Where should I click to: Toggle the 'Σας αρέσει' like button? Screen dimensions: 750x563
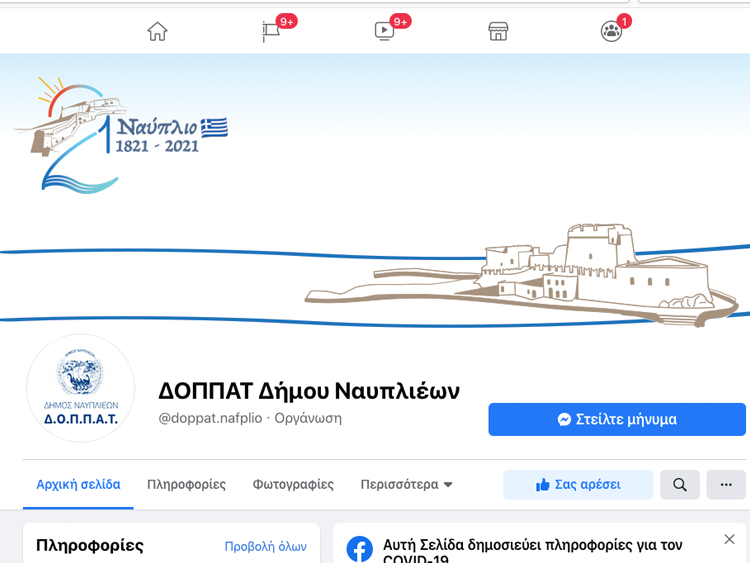[578, 485]
